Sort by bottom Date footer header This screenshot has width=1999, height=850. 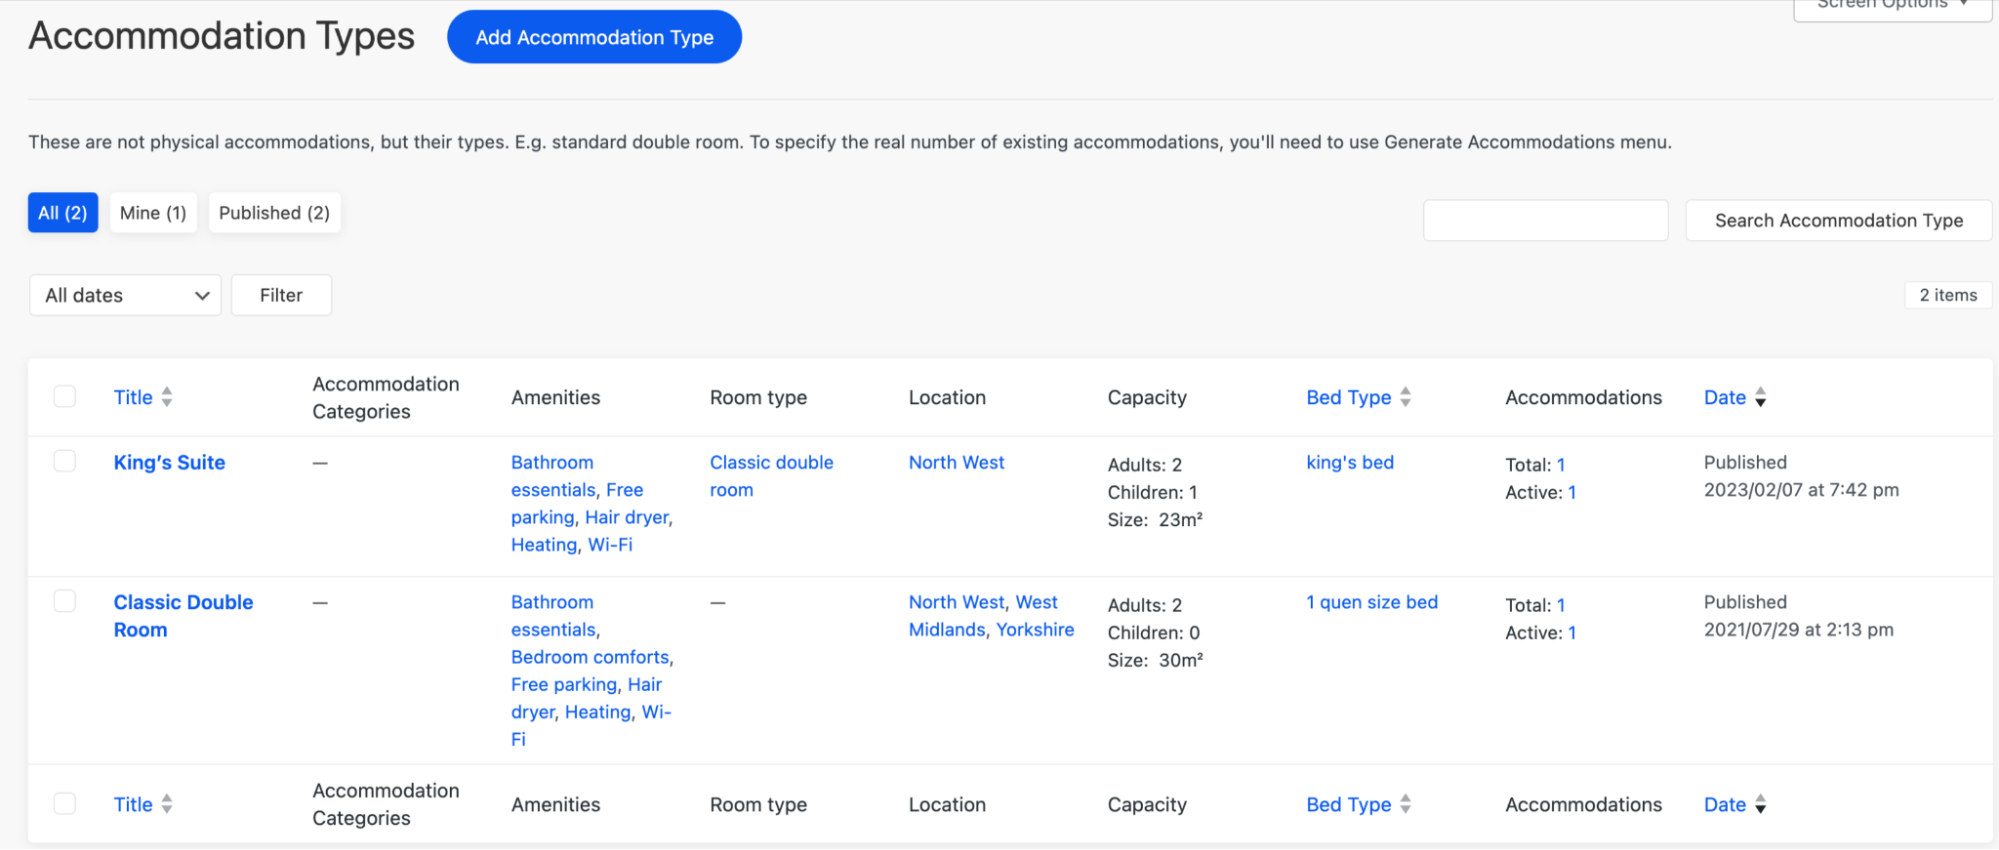pos(1725,804)
